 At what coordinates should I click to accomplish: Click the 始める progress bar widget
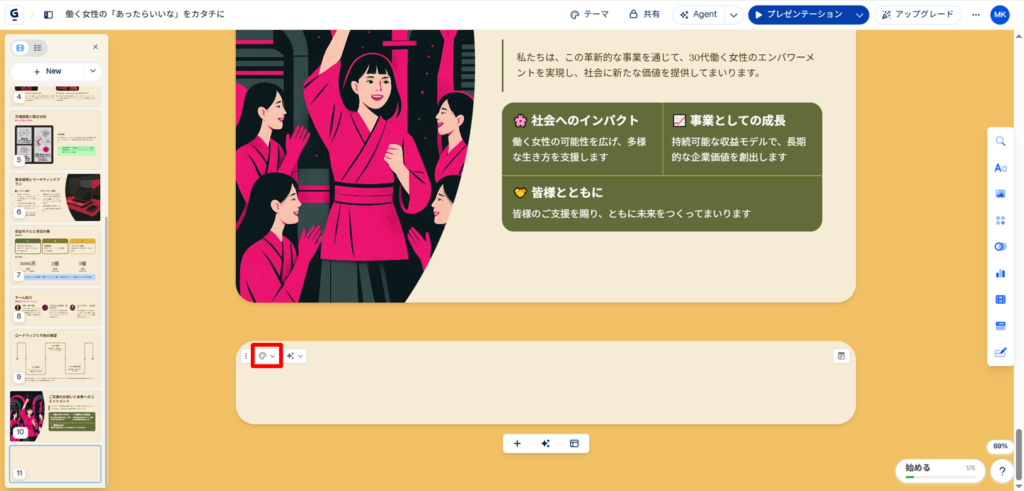coord(940,471)
